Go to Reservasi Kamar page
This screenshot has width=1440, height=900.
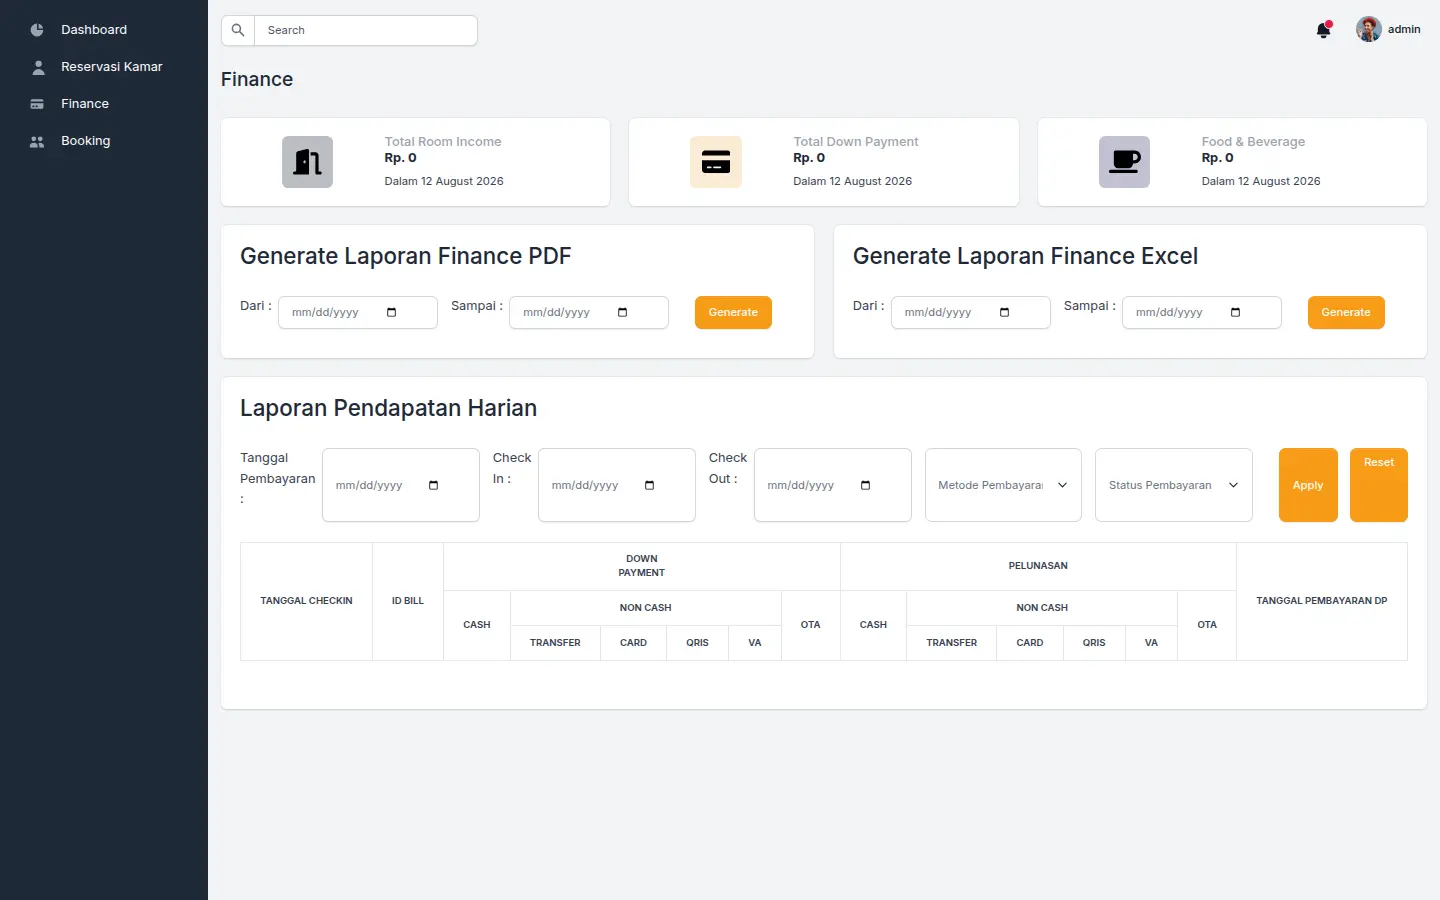pos(111,67)
